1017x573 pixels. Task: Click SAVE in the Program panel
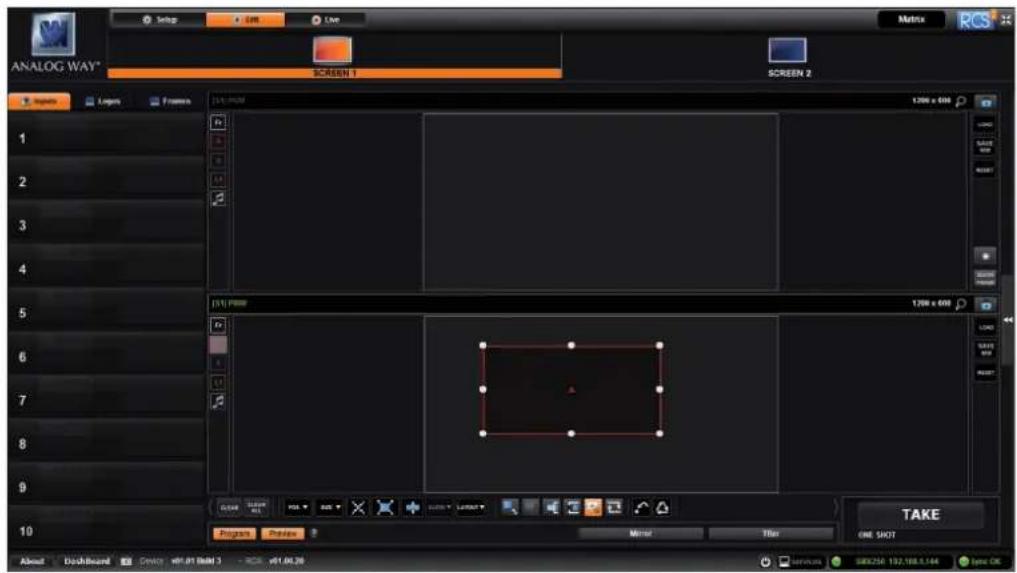[x=985, y=147]
